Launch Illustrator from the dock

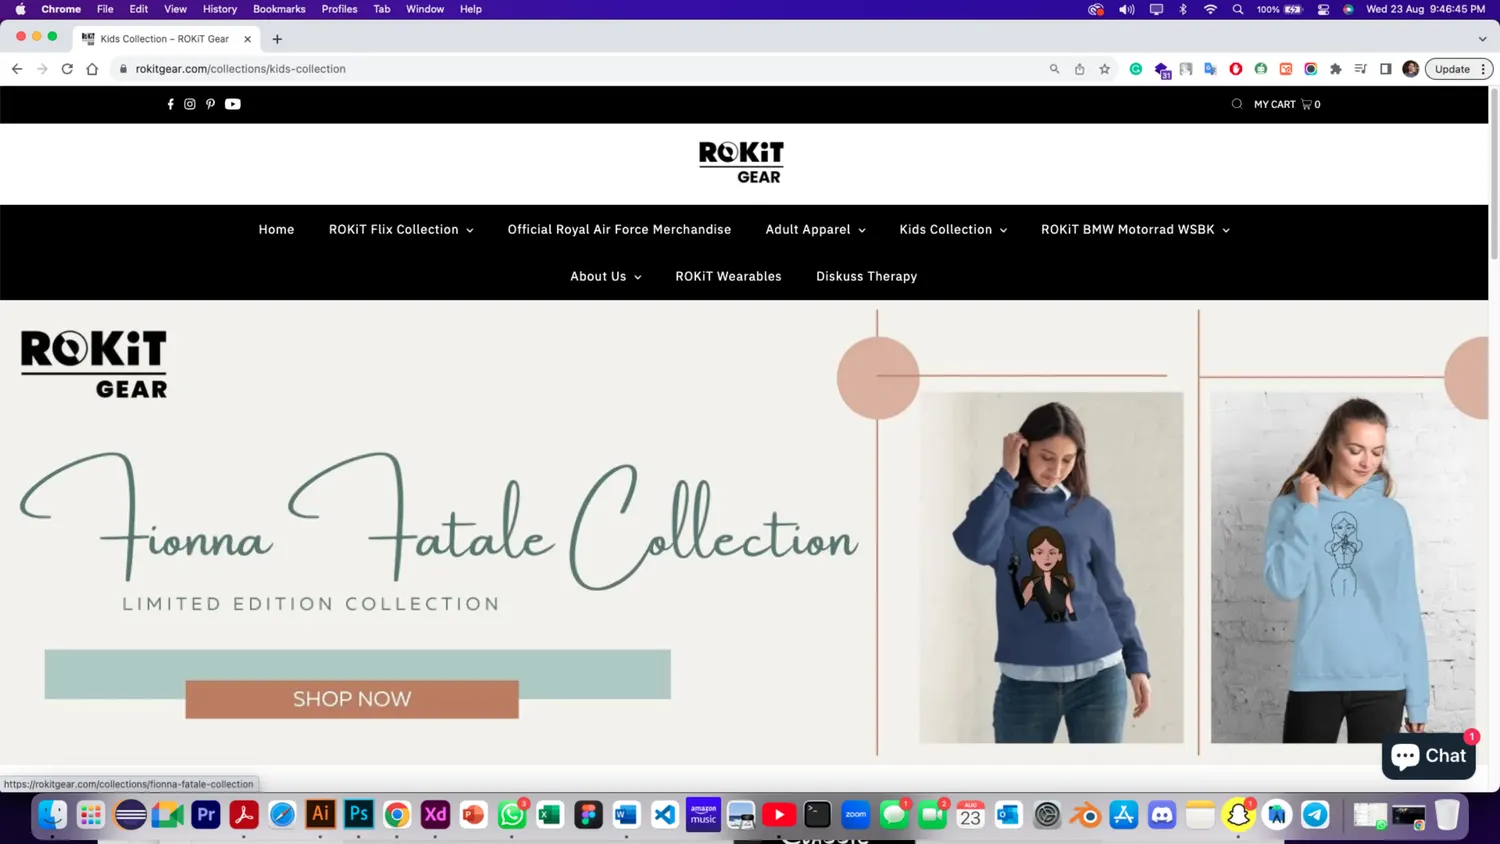coord(321,815)
